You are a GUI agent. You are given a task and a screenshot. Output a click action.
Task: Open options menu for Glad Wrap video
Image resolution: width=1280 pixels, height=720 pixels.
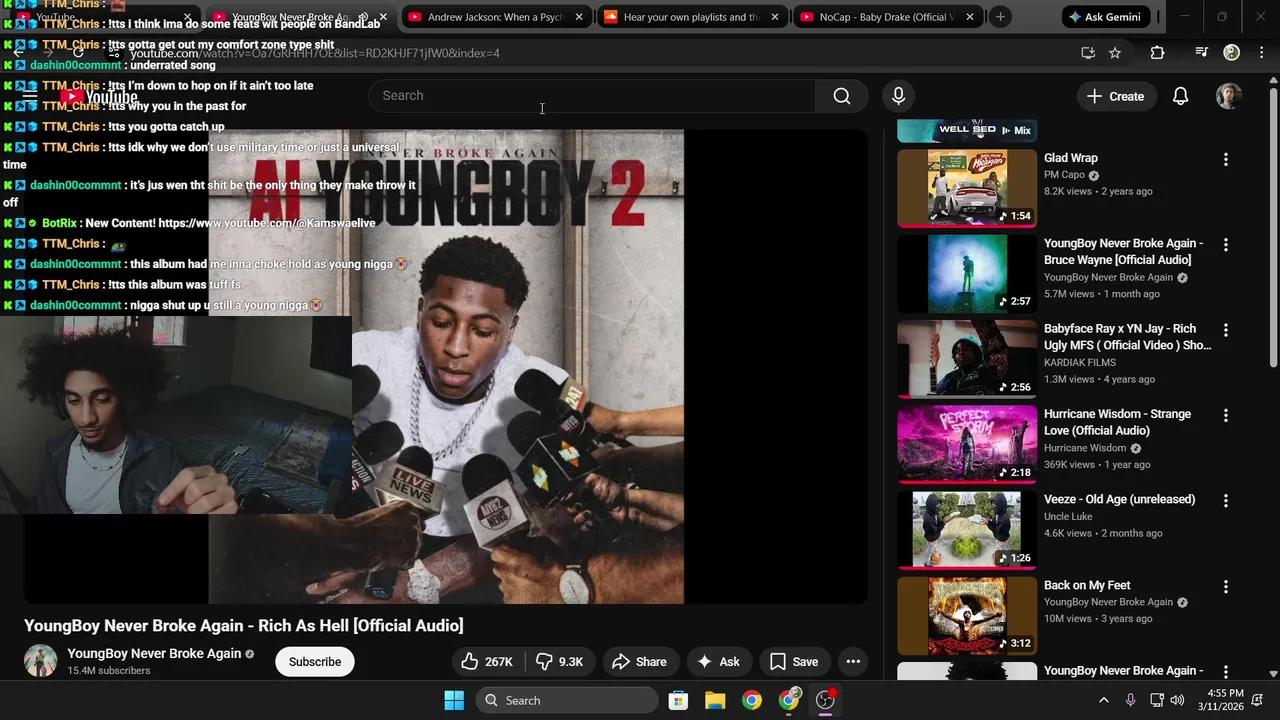pos(1225,159)
